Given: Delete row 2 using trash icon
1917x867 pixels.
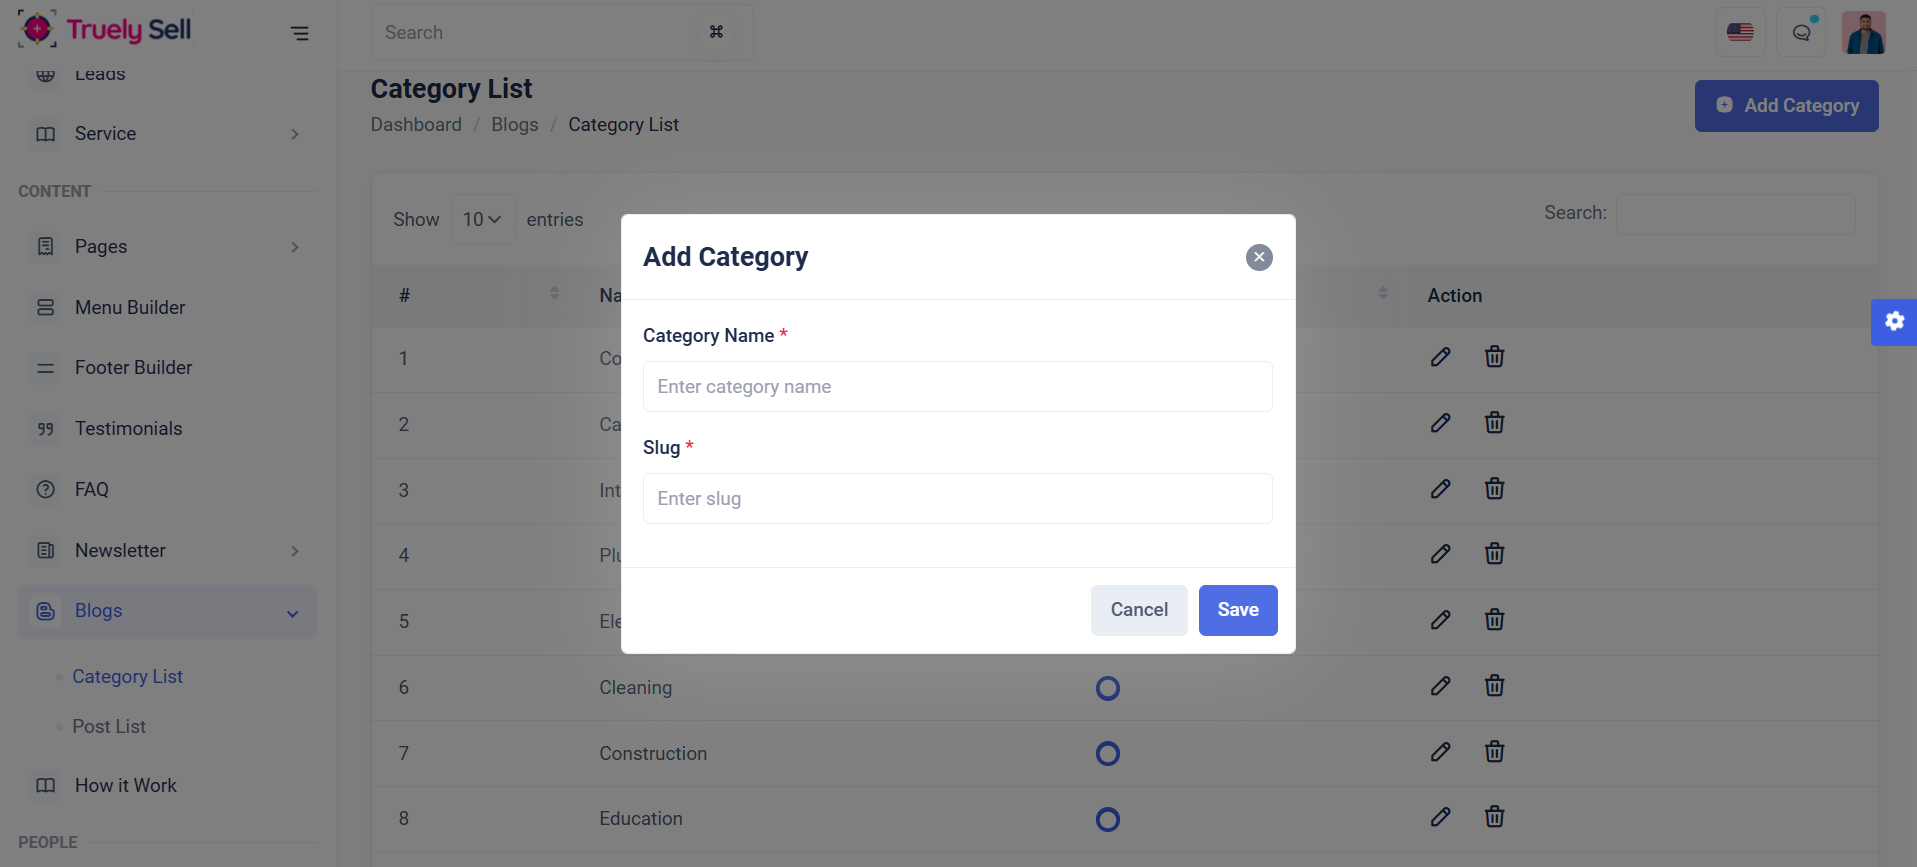Looking at the screenshot, I should [1494, 423].
